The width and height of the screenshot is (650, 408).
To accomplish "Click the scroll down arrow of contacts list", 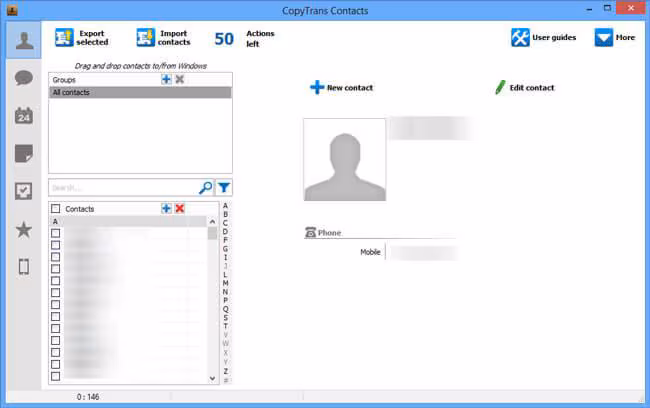I will (212, 378).
